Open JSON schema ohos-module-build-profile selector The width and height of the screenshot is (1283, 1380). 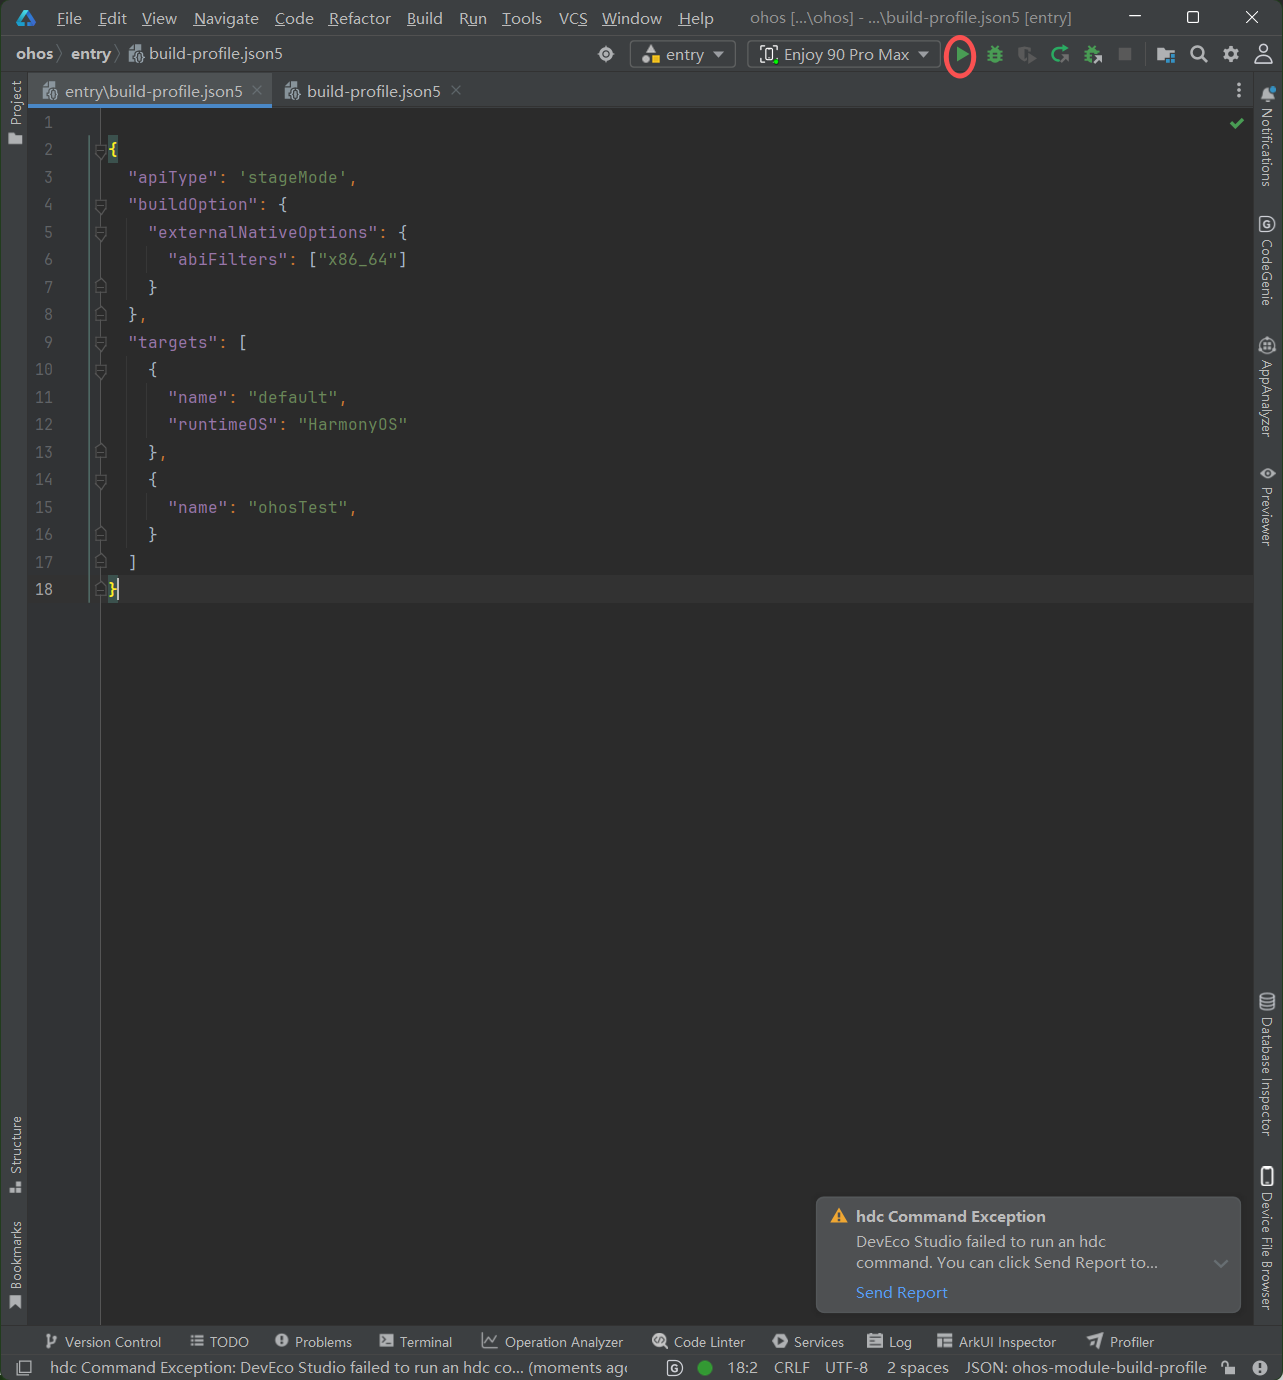coord(1086,1367)
